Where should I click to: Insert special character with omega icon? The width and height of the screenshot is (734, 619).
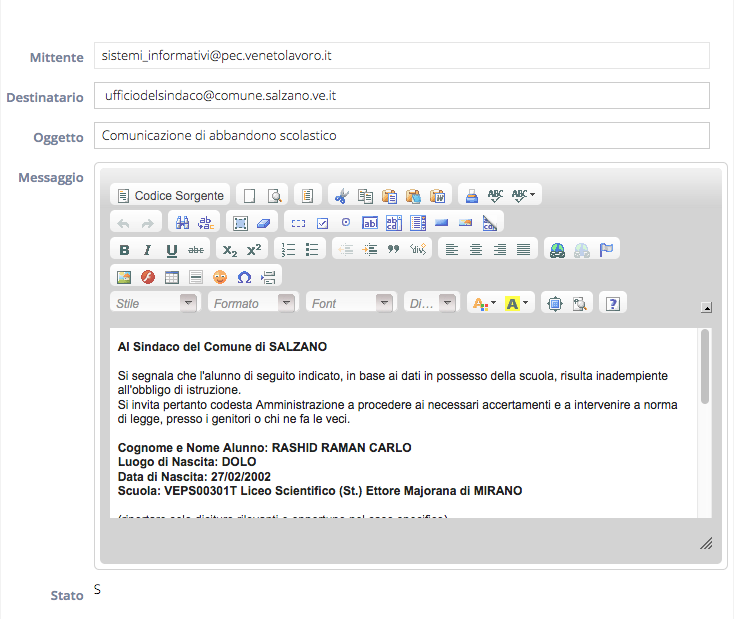[243, 277]
